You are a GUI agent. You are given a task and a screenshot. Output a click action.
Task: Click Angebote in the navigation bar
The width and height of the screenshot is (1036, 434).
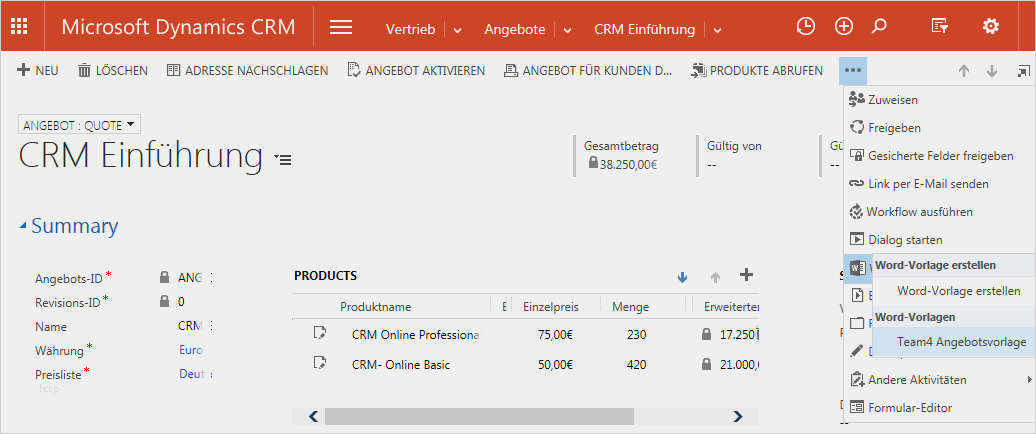point(515,29)
